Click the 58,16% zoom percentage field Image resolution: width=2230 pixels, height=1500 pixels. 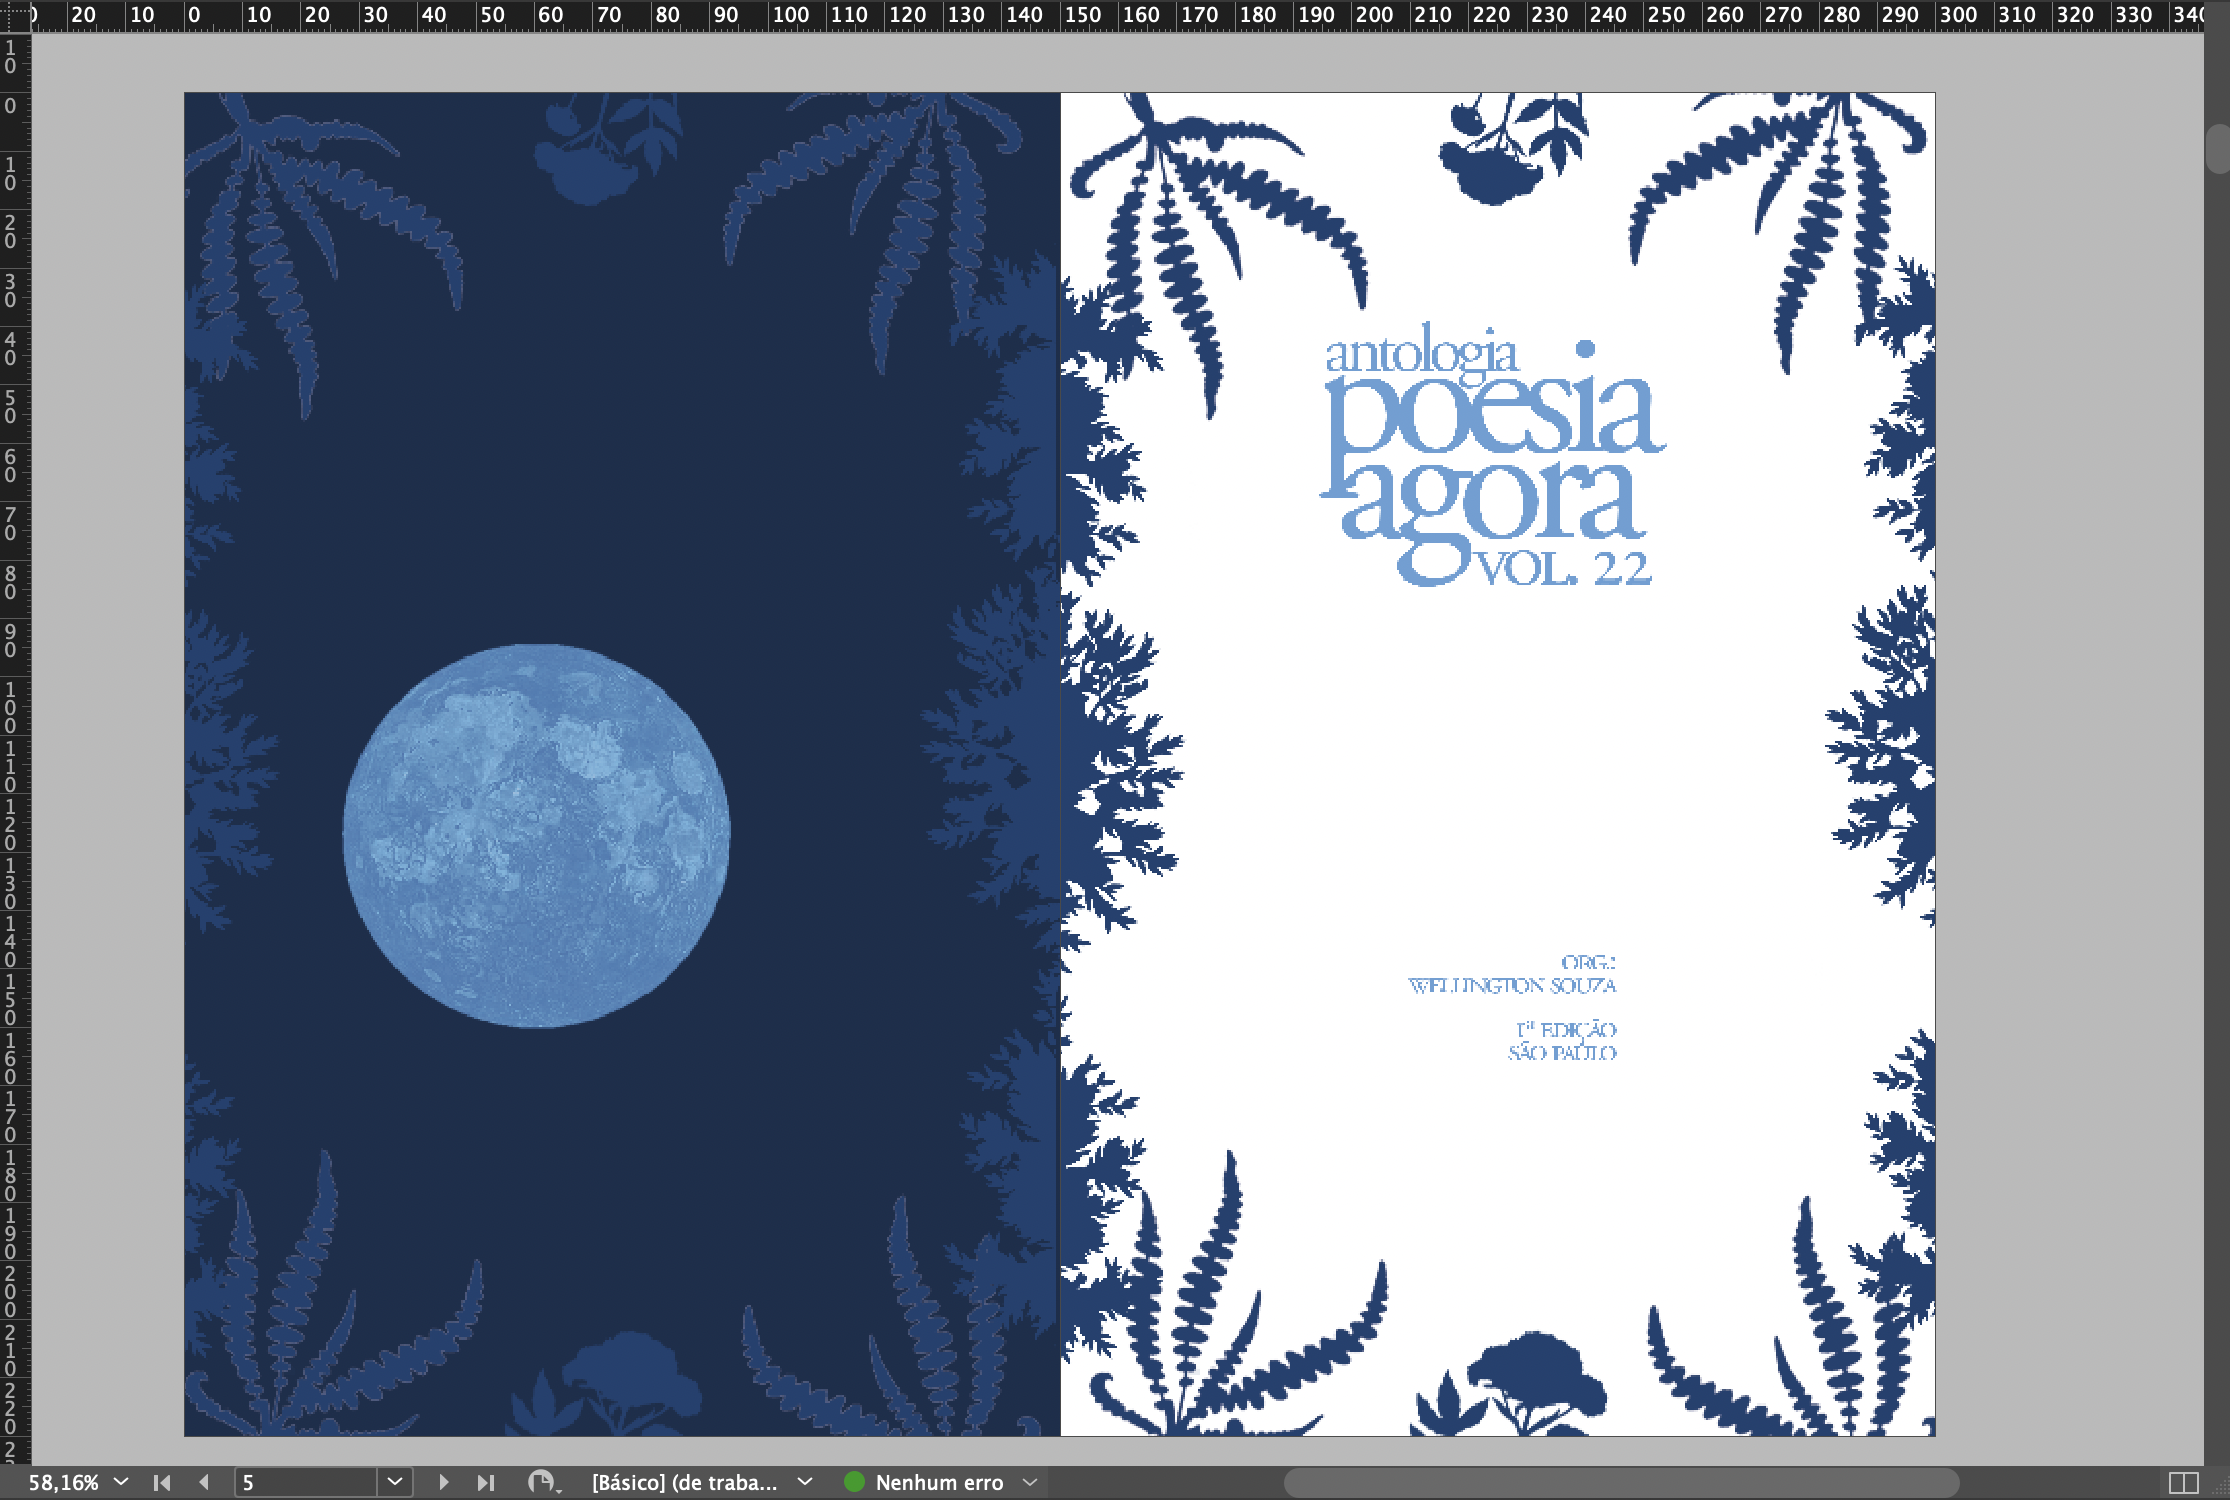[x=63, y=1482]
